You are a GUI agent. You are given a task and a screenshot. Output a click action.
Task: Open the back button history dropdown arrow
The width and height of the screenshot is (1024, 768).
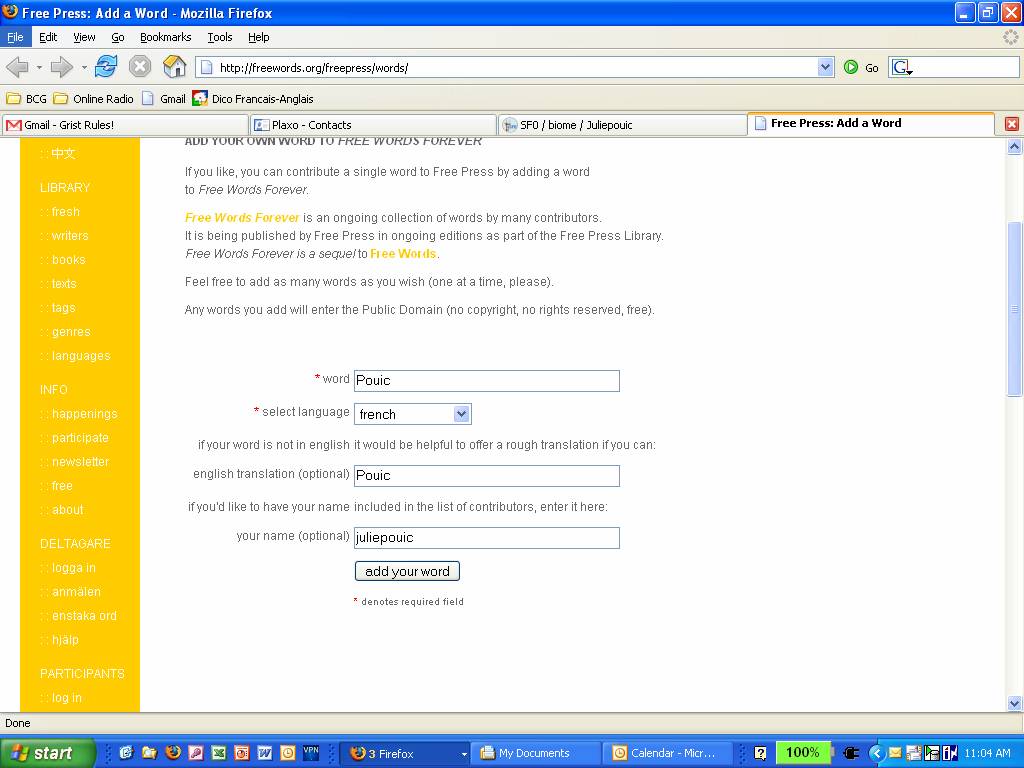[39, 67]
